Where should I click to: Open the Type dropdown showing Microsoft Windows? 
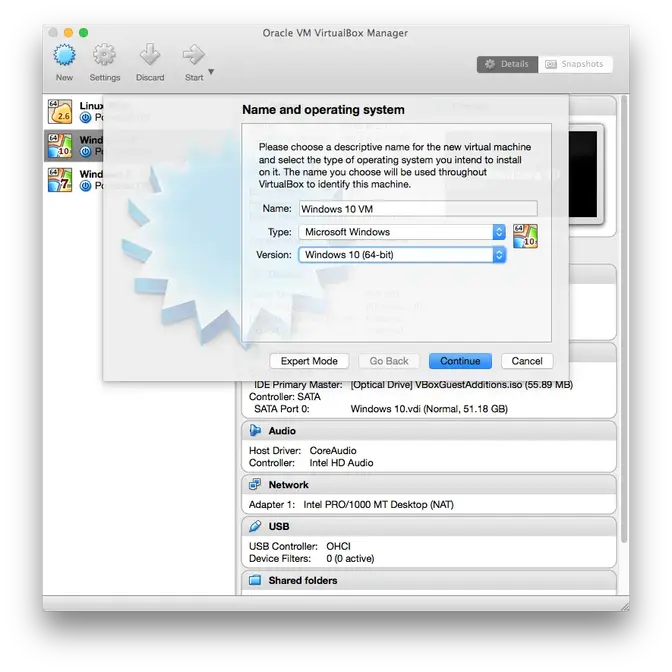[x=402, y=232]
